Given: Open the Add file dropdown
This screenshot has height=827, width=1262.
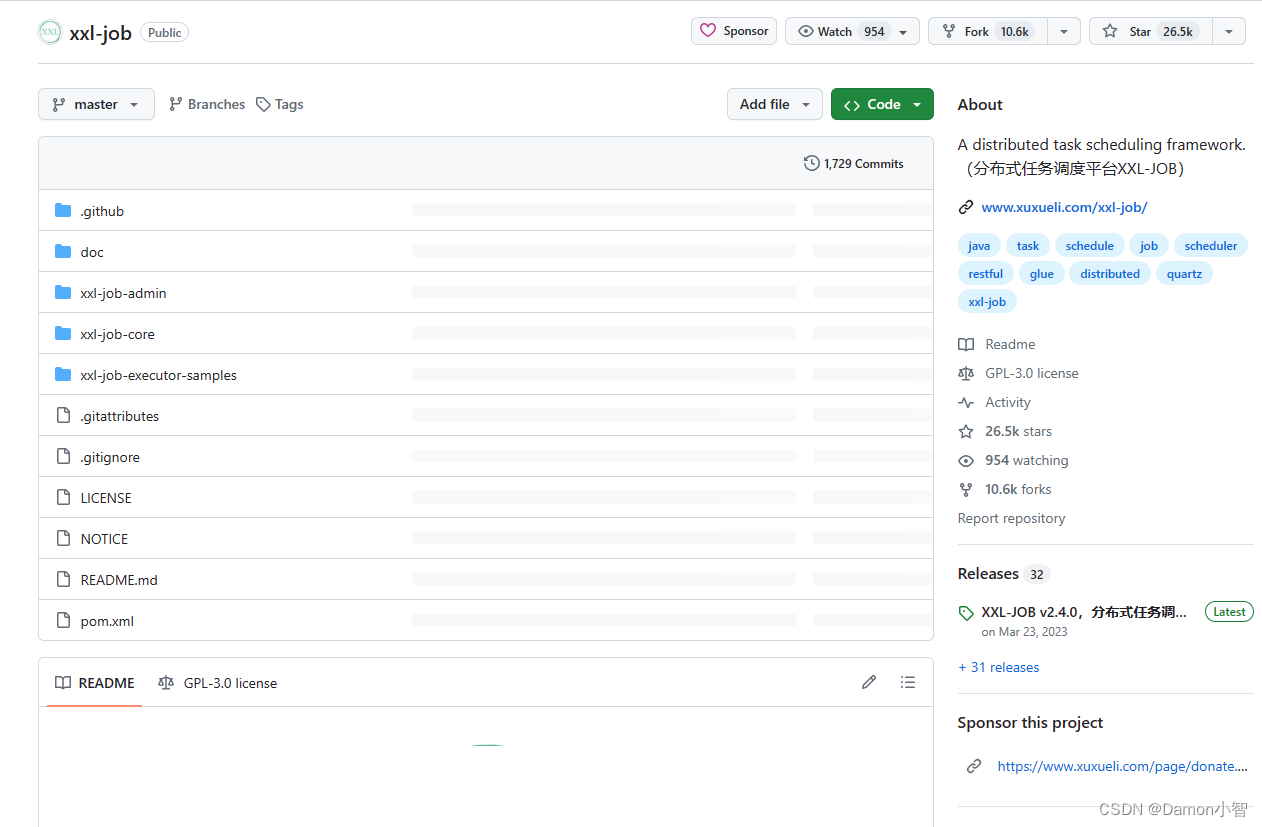Looking at the screenshot, I should point(775,104).
